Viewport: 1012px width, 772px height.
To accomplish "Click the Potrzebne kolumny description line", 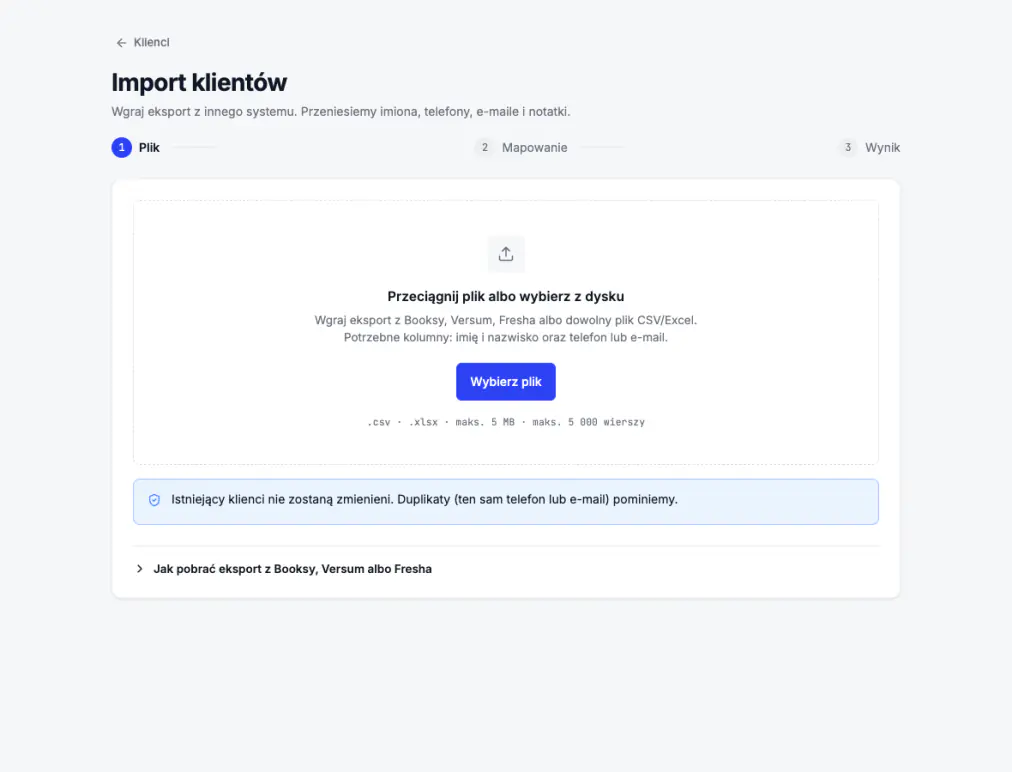I will coord(506,337).
